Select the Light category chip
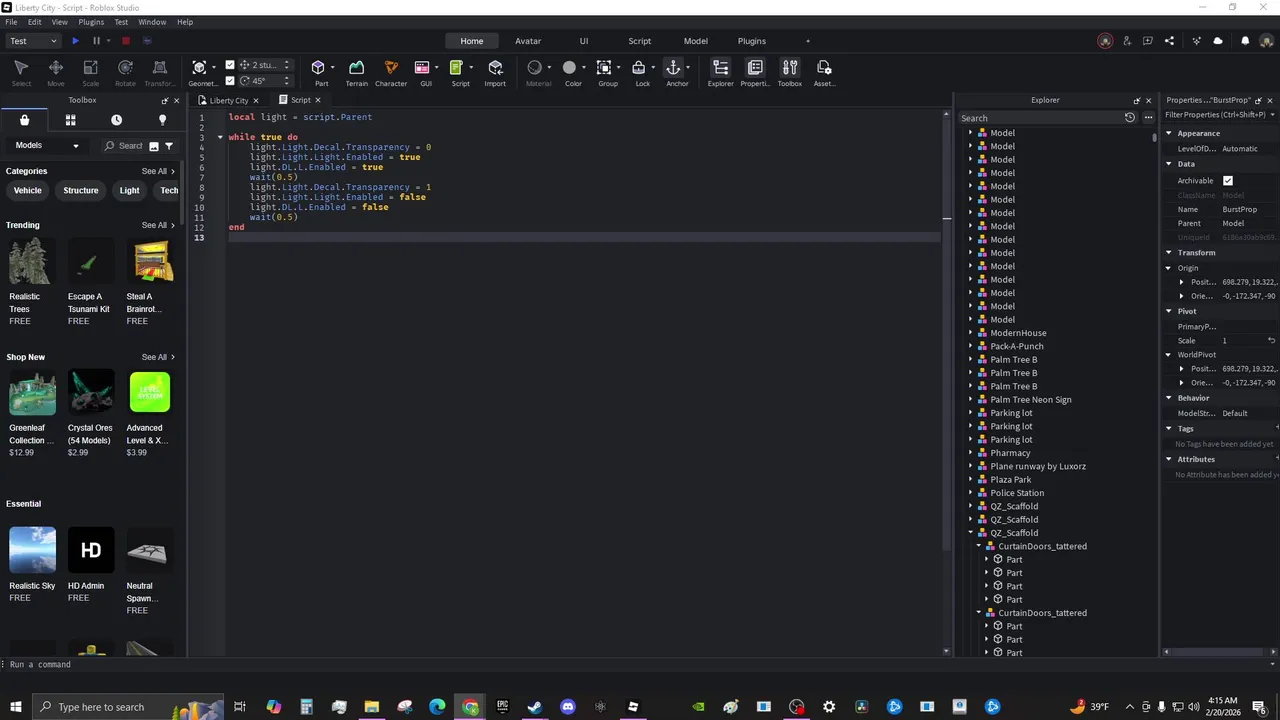The height and width of the screenshot is (720, 1280). point(130,190)
